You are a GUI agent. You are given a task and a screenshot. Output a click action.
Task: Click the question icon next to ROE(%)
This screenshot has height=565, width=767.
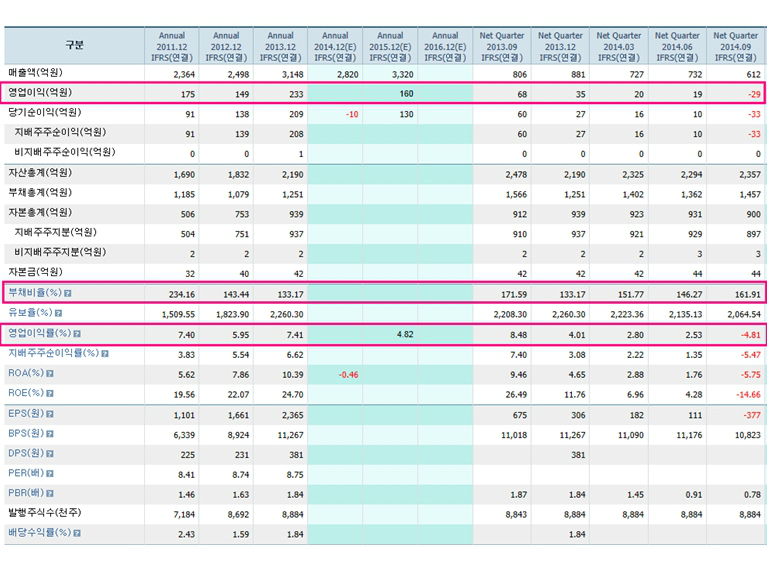pos(50,393)
